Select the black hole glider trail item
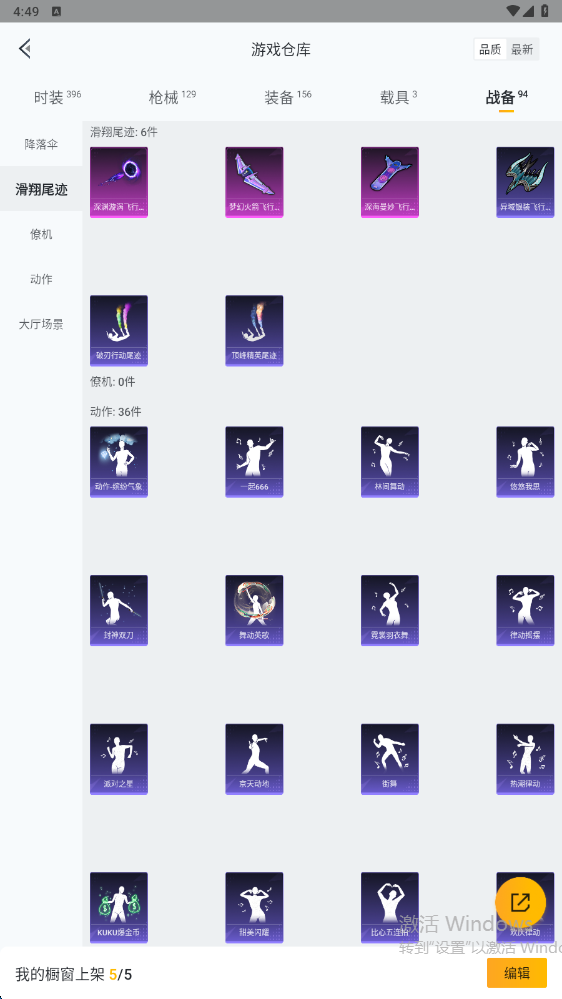562x999 pixels. click(x=119, y=182)
